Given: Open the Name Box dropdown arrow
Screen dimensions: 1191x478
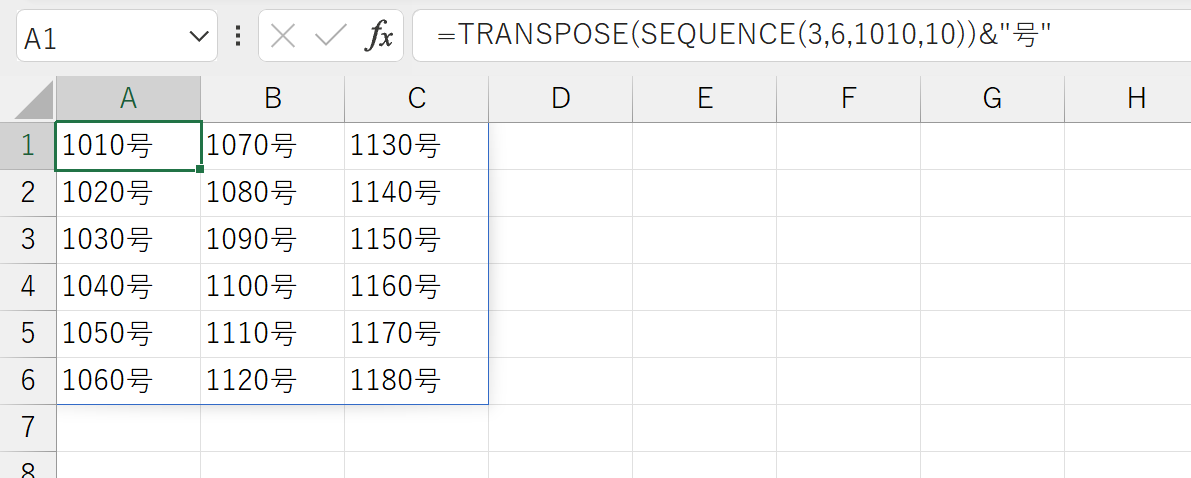Looking at the screenshot, I should 198,36.
